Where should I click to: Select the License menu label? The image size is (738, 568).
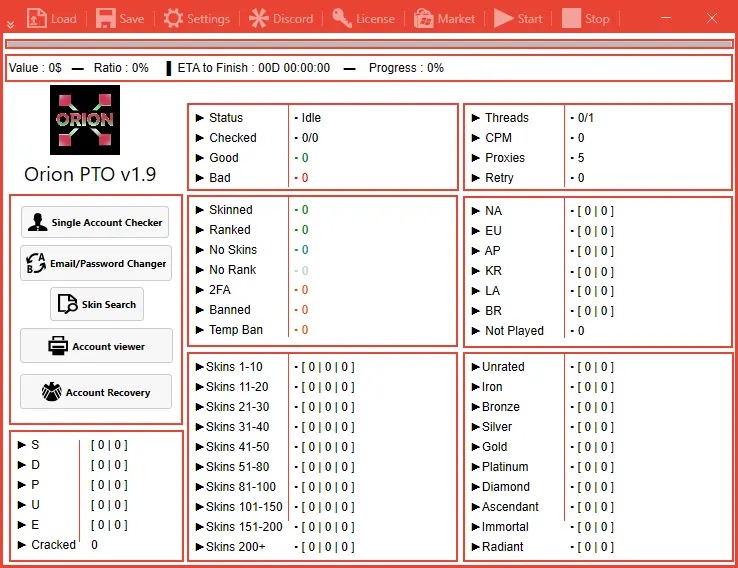(375, 19)
